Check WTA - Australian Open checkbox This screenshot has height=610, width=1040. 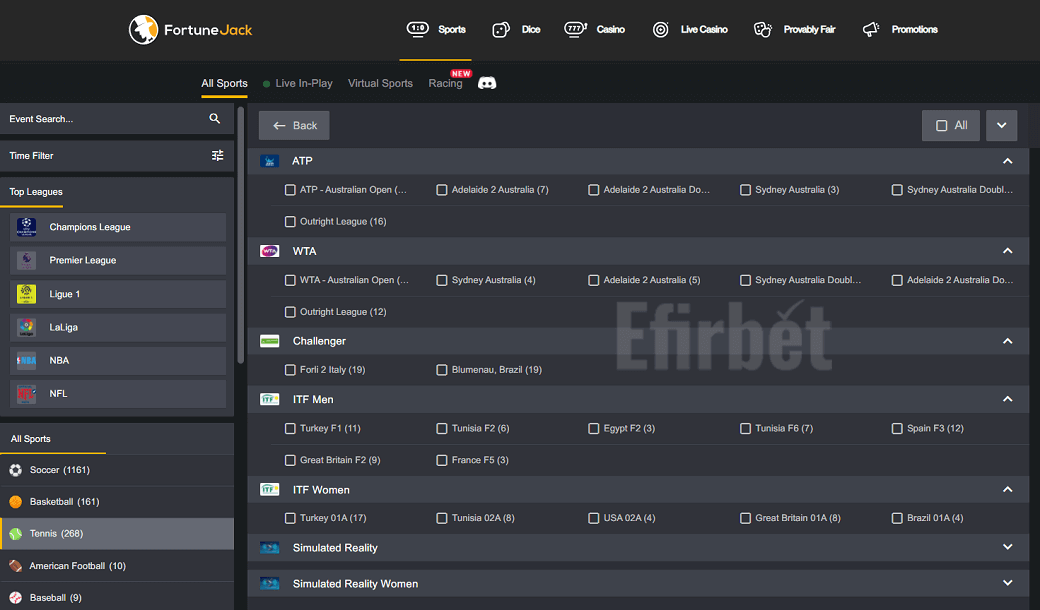[x=290, y=280]
